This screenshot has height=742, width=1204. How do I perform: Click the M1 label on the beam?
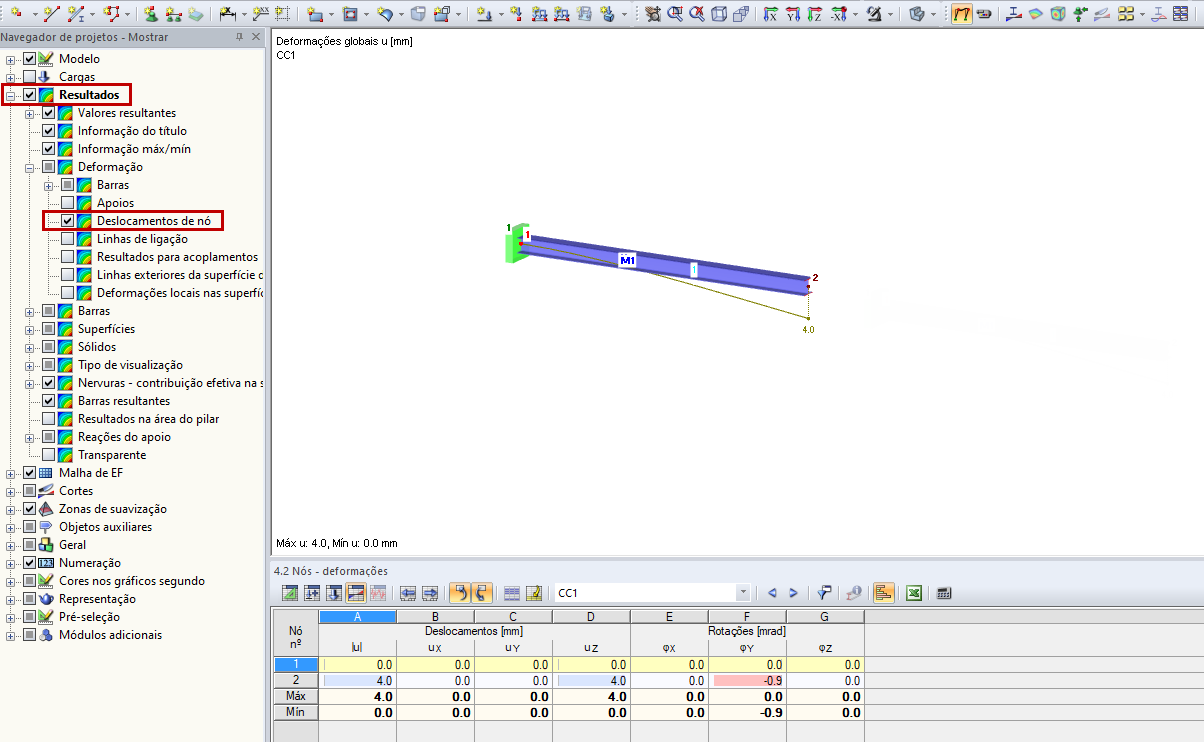628,260
